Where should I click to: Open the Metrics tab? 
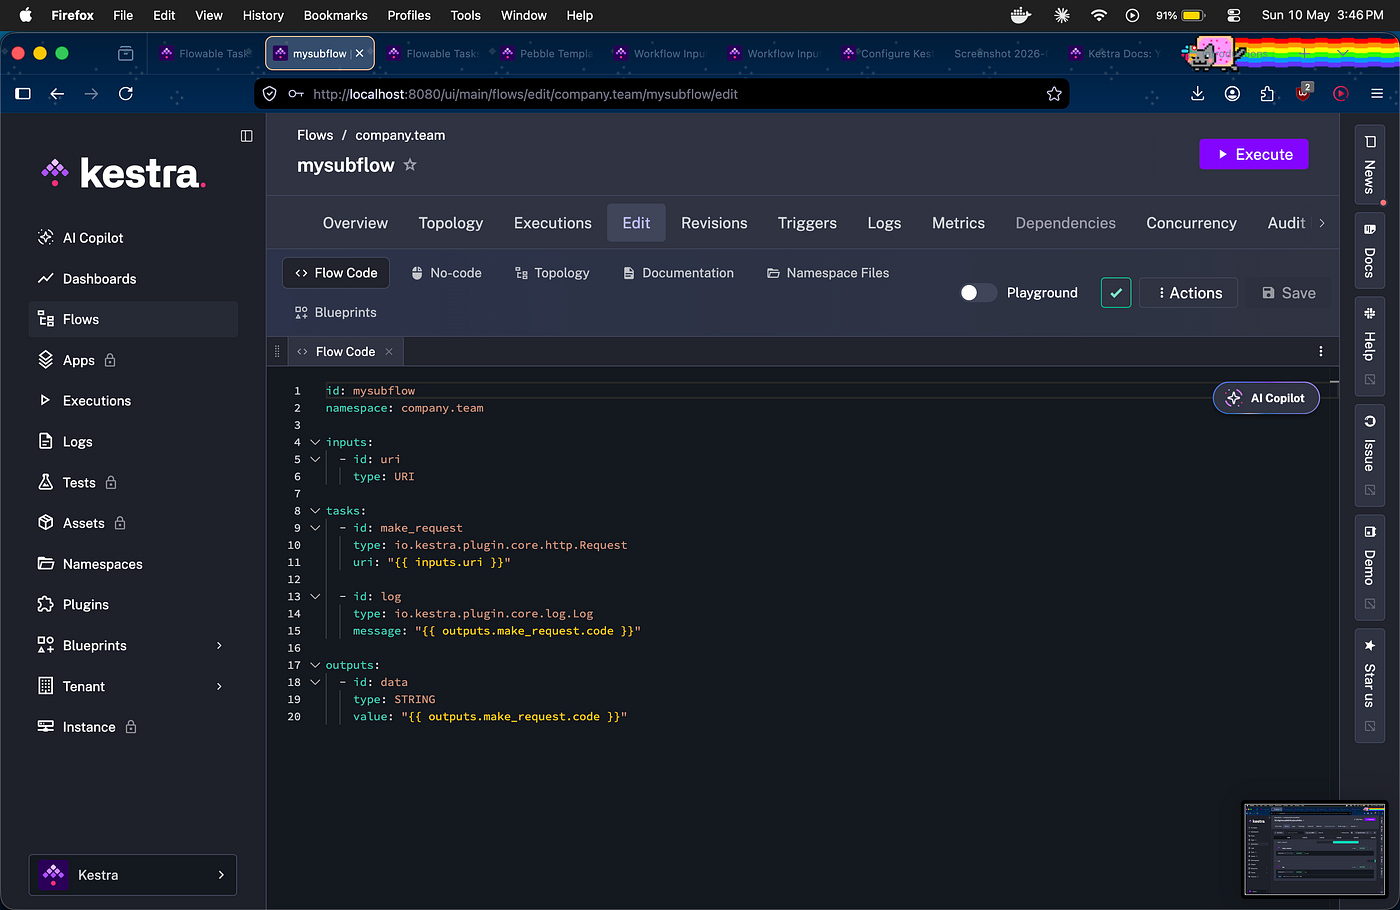958,223
